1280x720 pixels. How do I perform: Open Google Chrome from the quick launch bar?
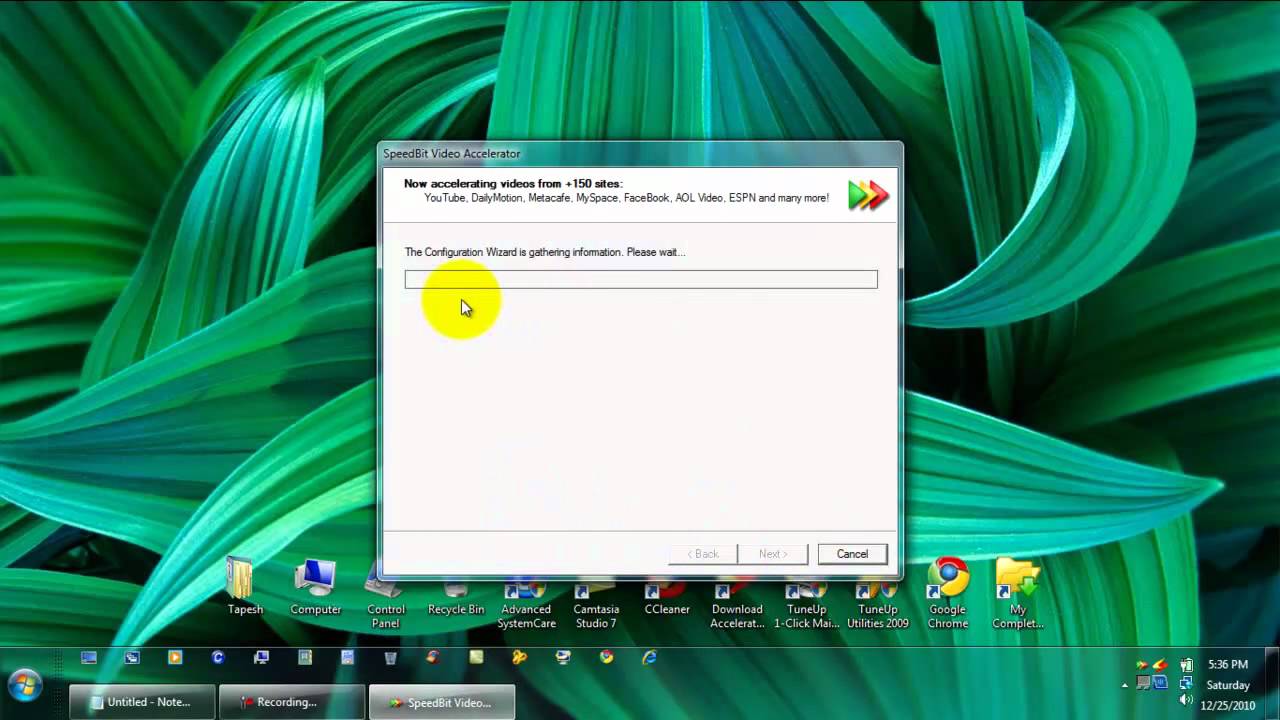(606, 657)
